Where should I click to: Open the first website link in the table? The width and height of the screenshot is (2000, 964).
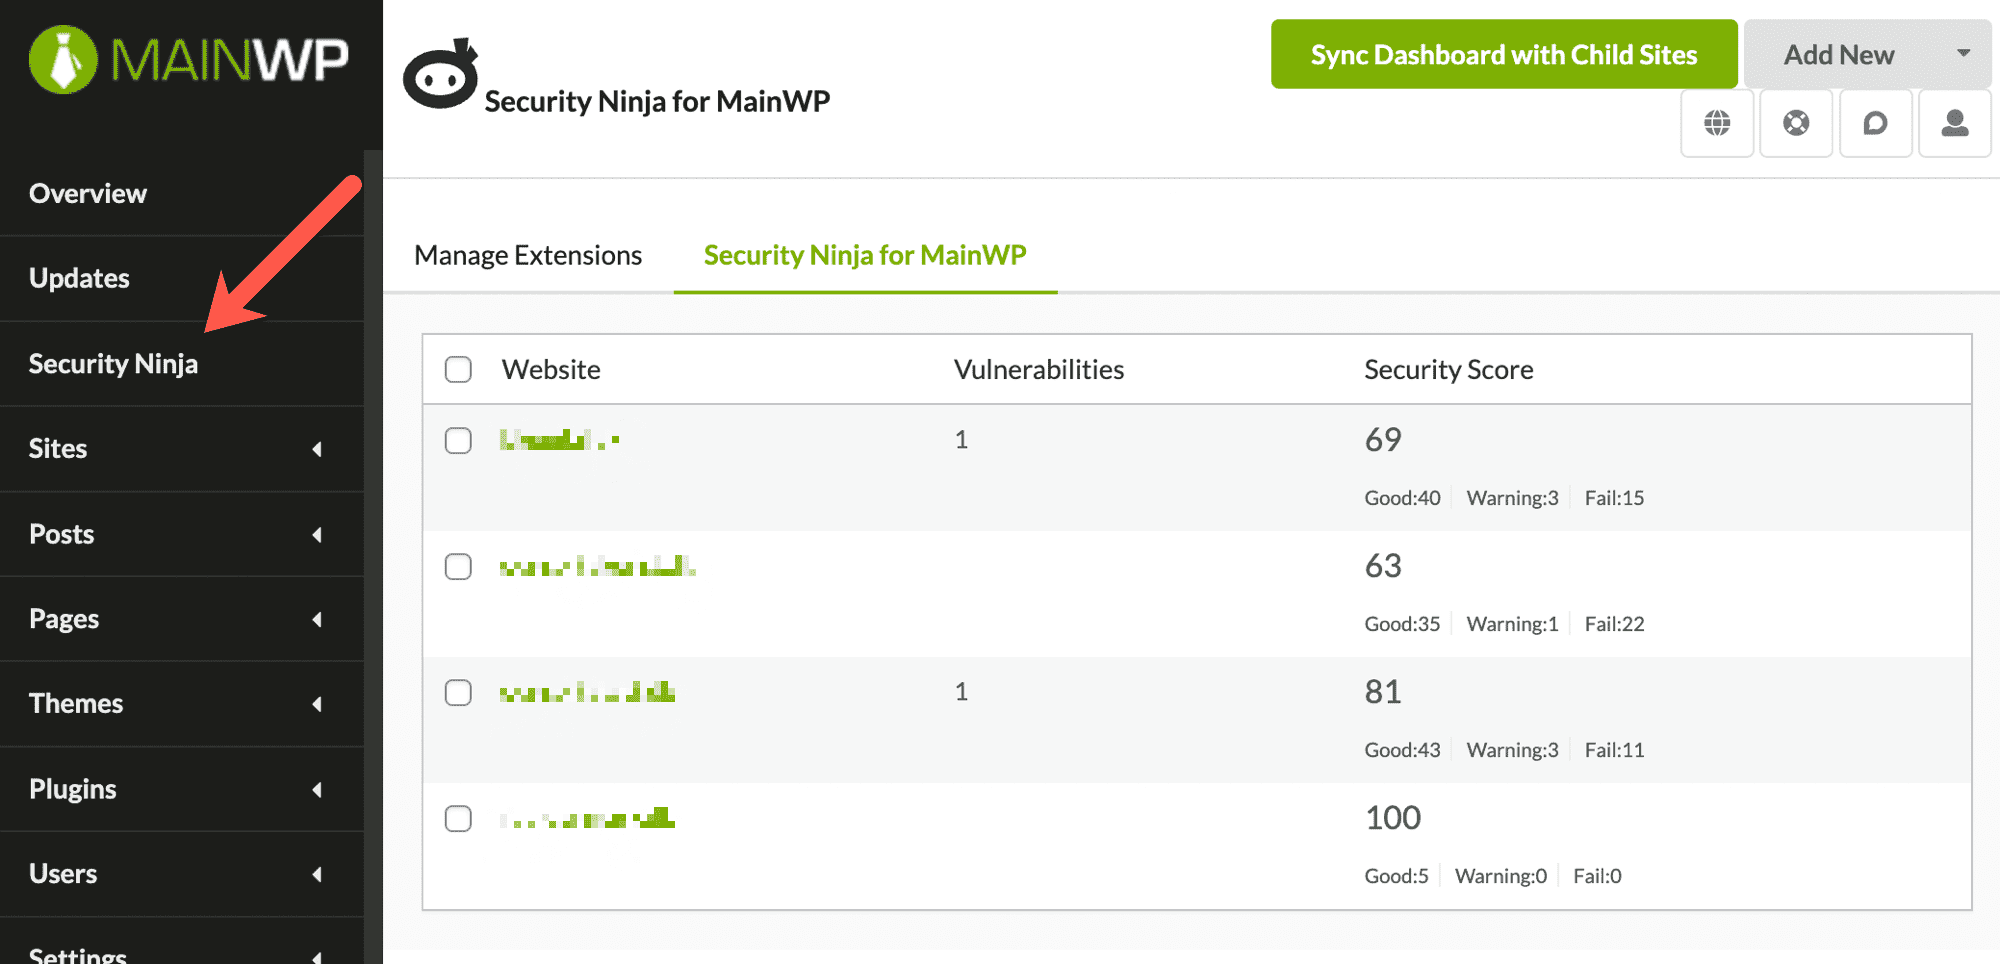pos(560,440)
